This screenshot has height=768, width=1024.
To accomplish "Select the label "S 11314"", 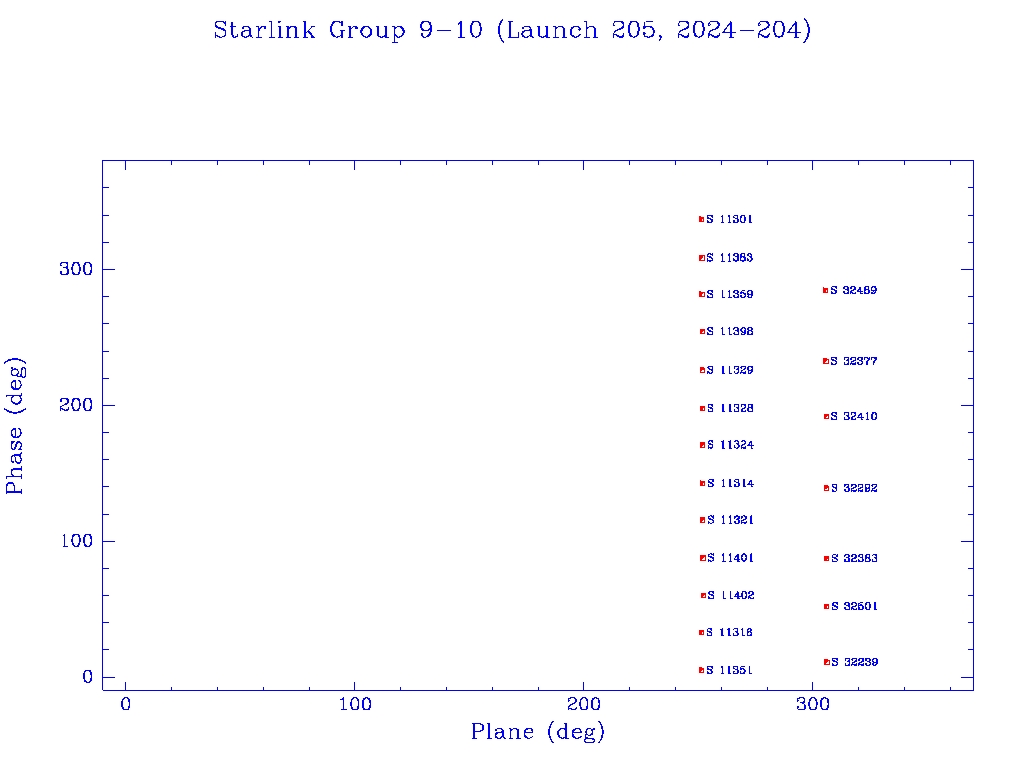I will pos(730,483).
